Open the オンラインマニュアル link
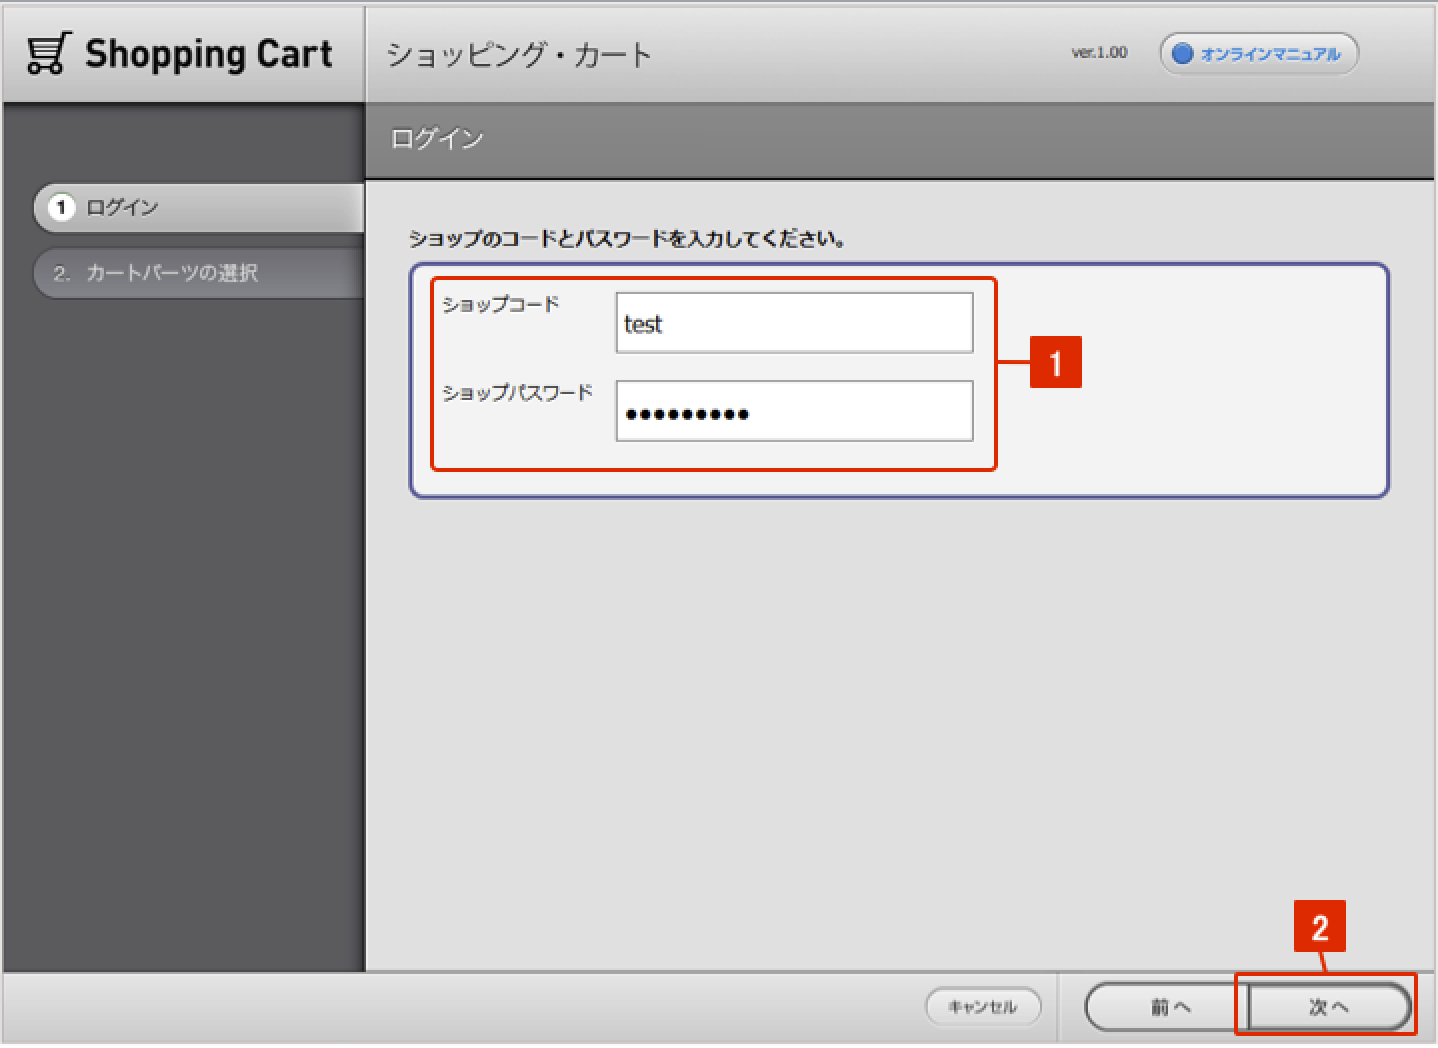 point(1258,54)
